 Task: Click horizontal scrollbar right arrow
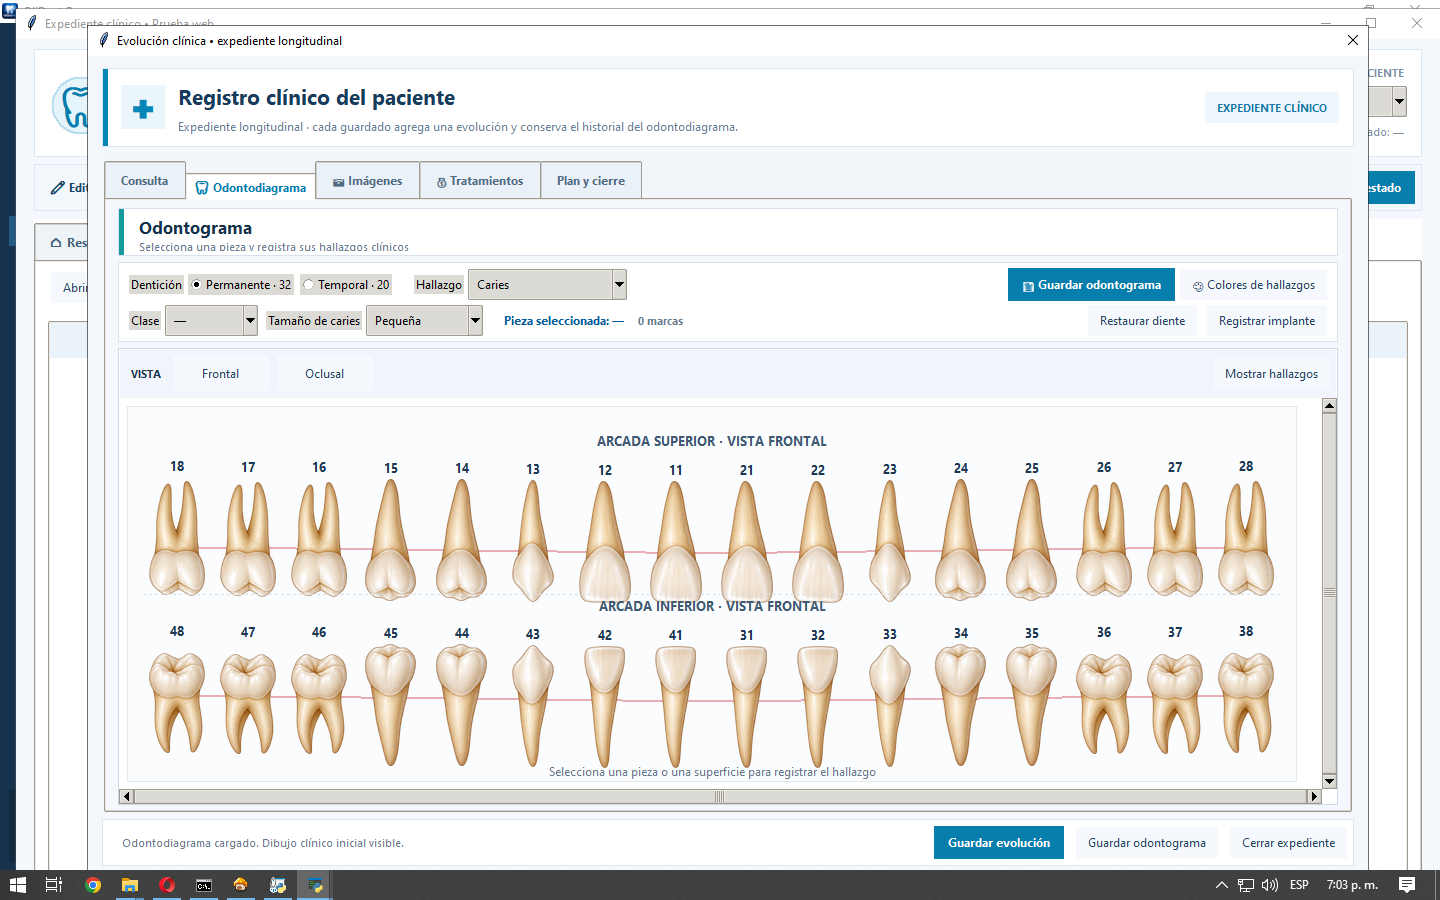tap(1314, 796)
